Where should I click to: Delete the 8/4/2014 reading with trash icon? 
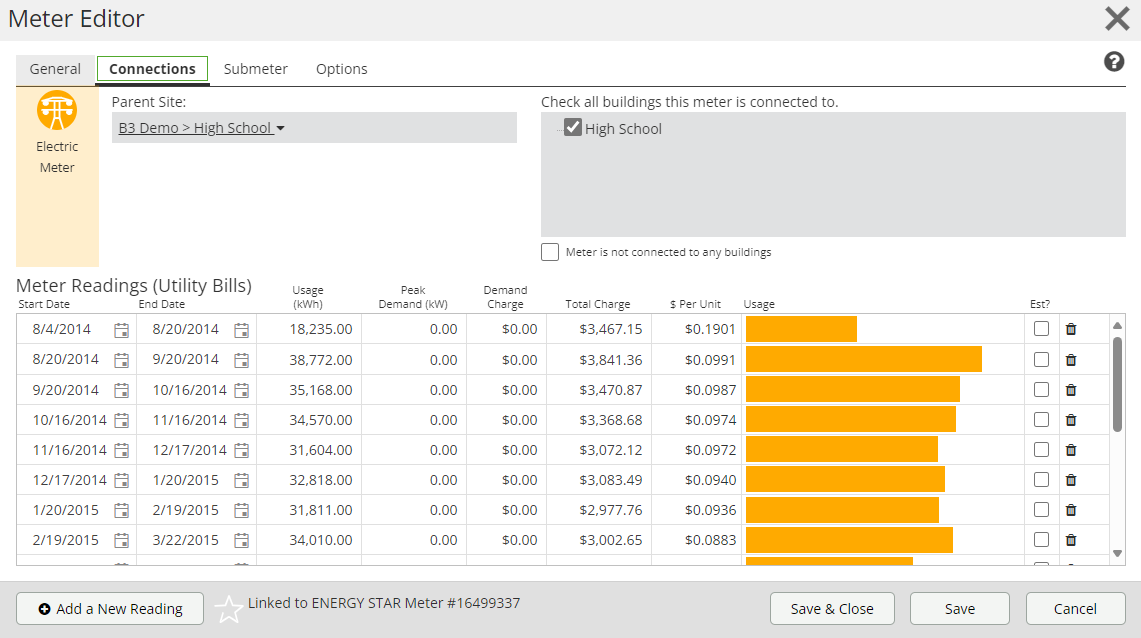tap(1071, 329)
